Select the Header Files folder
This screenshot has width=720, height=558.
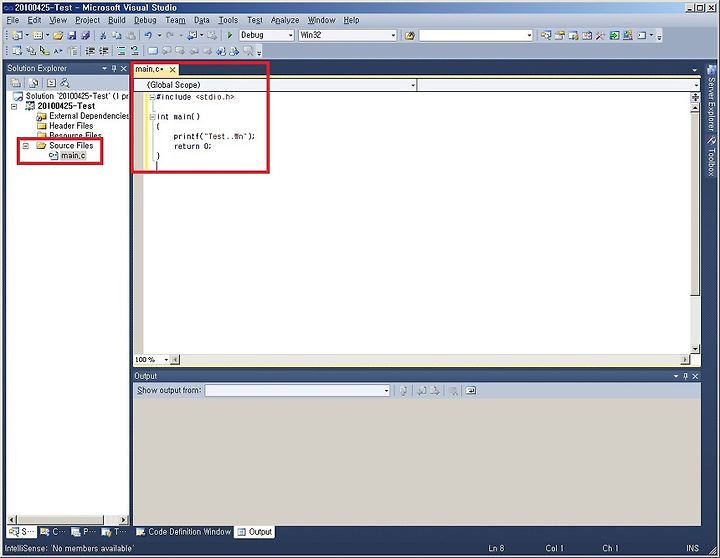(71, 126)
